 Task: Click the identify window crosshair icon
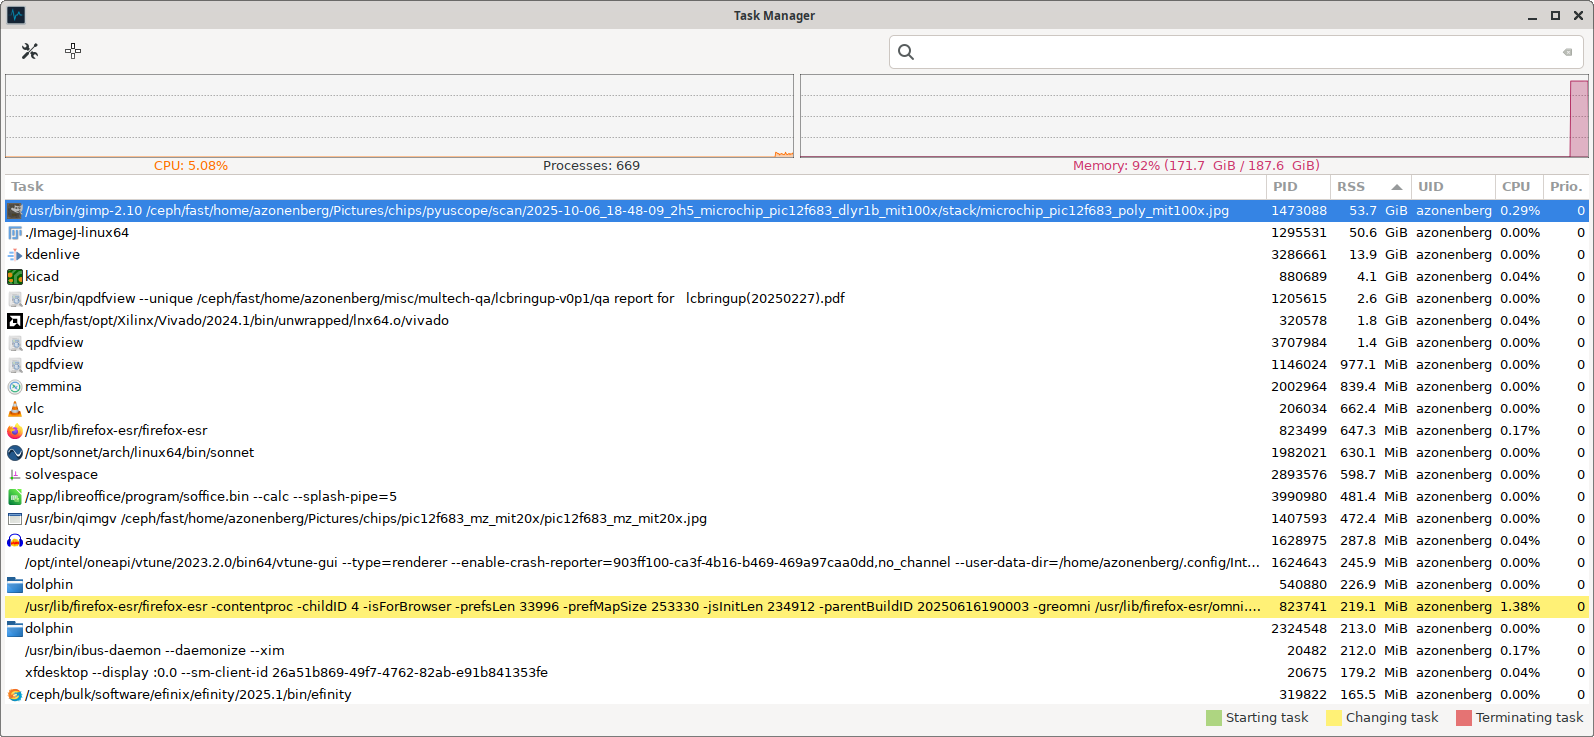tap(73, 51)
